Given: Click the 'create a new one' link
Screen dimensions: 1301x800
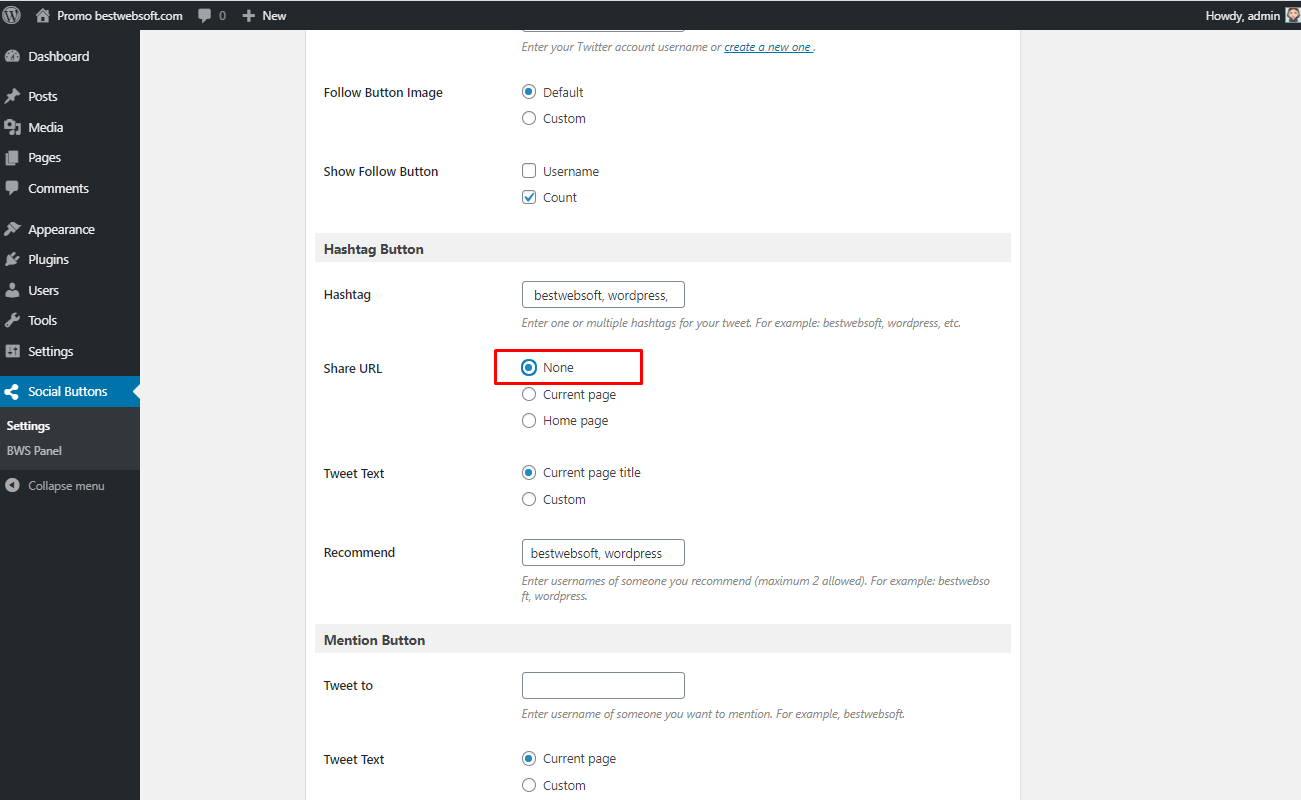Looking at the screenshot, I should [x=768, y=47].
